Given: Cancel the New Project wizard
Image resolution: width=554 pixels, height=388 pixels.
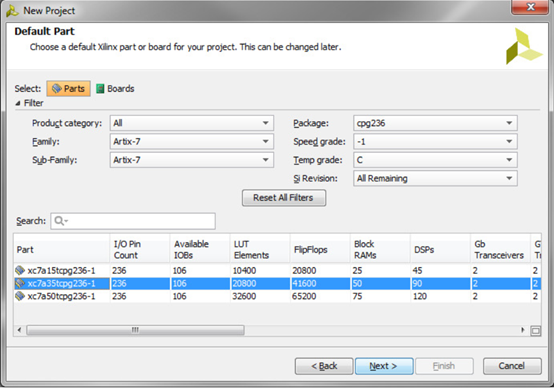Looking at the screenshot, I should pyautogui.click(x=512, y=366).
